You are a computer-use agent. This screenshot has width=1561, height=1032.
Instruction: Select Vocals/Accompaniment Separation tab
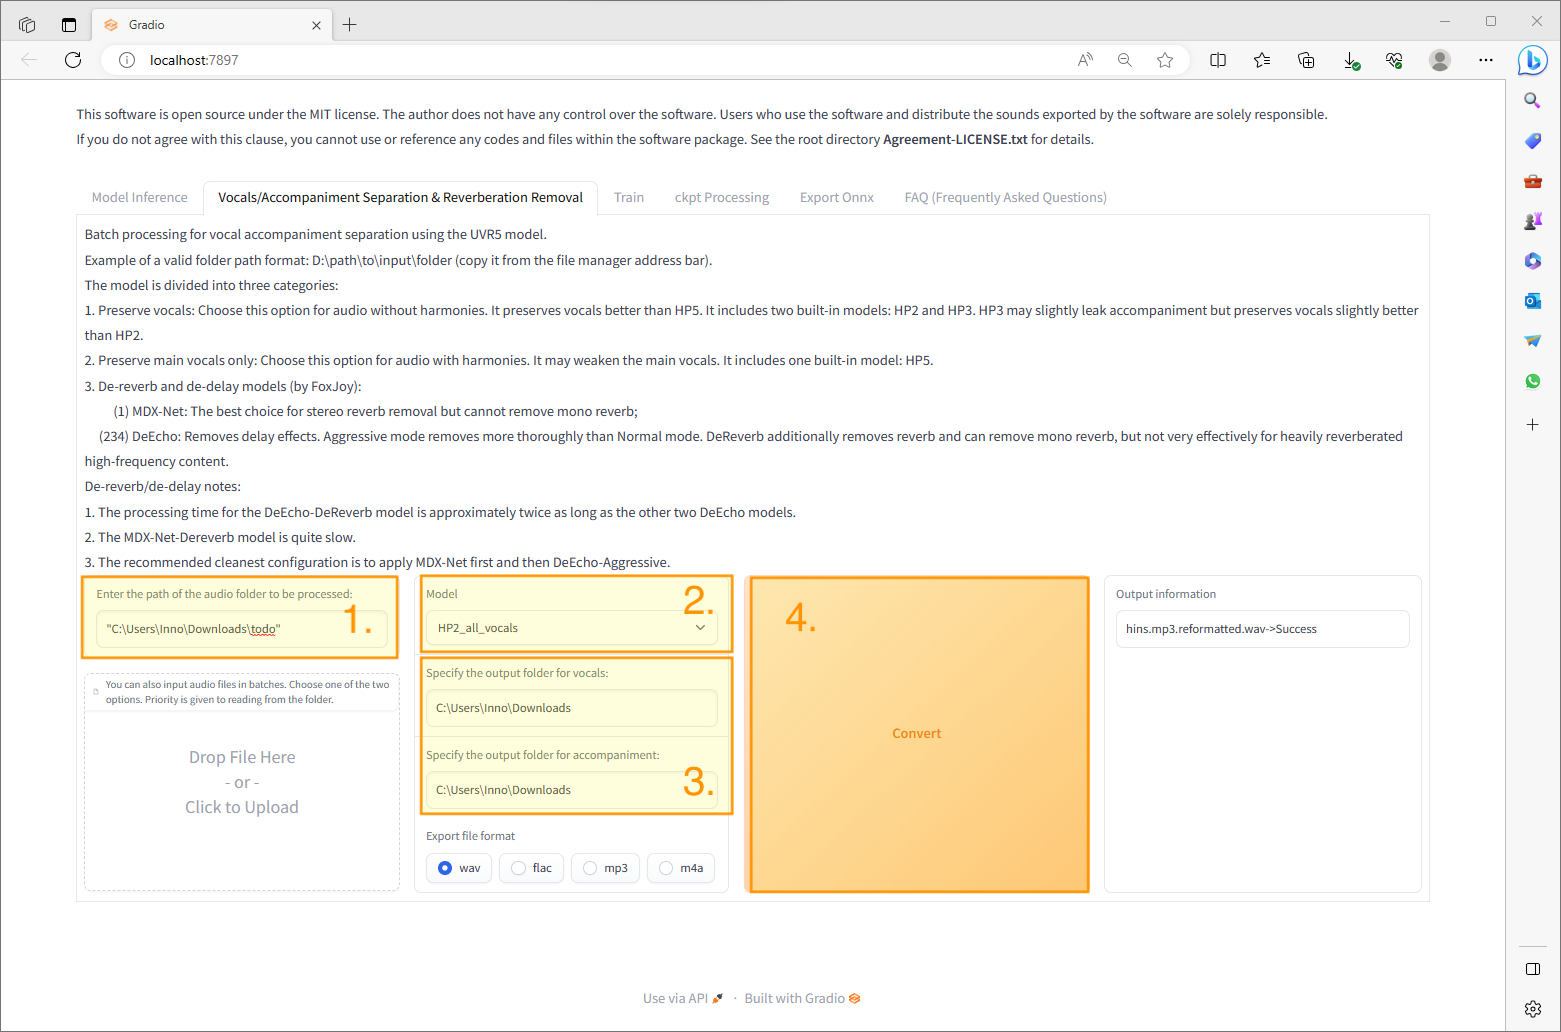400,197
